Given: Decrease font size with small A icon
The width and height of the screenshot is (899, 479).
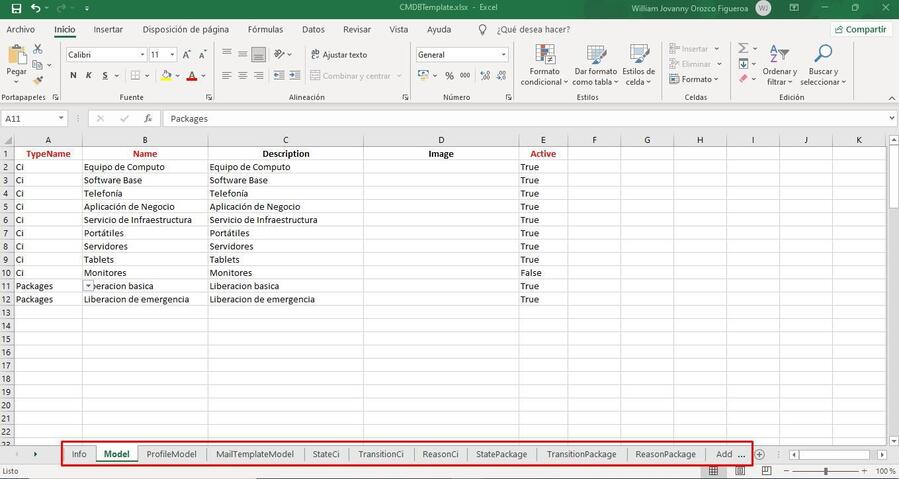Looking at the screenshot, I should click(x=202, y=54).
